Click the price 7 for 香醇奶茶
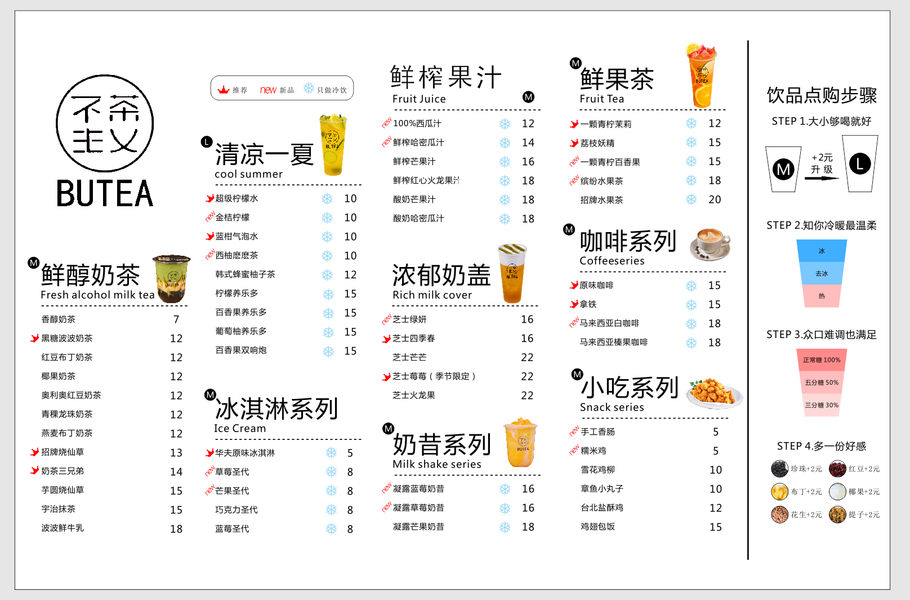The width and height of the screenshot is (910, 600). [x=176, y=319]
